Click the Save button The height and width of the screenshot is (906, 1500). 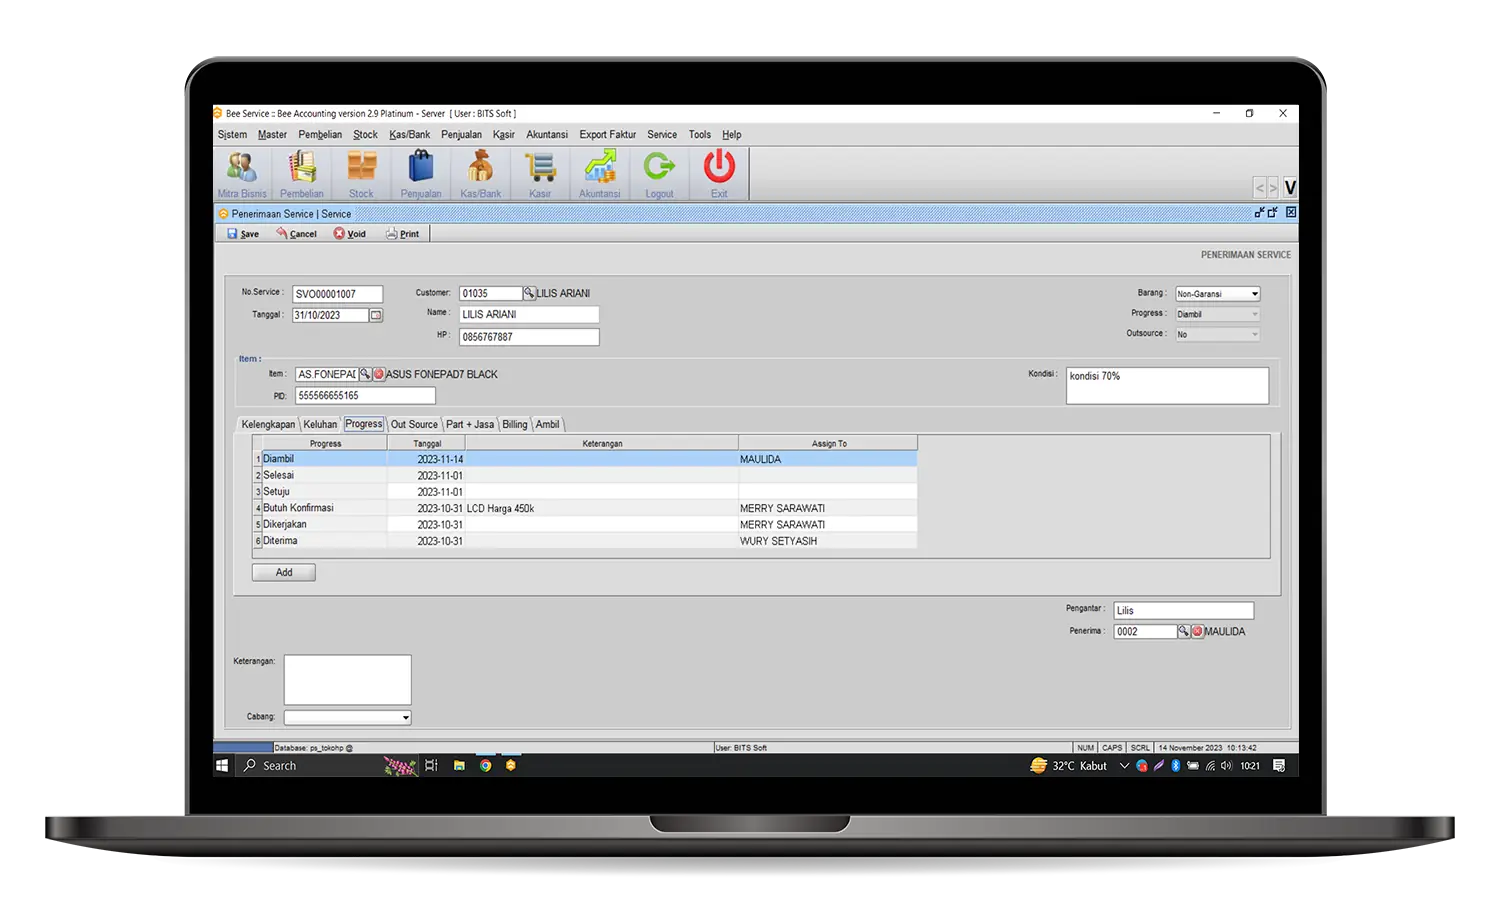[x=243, y=234]
